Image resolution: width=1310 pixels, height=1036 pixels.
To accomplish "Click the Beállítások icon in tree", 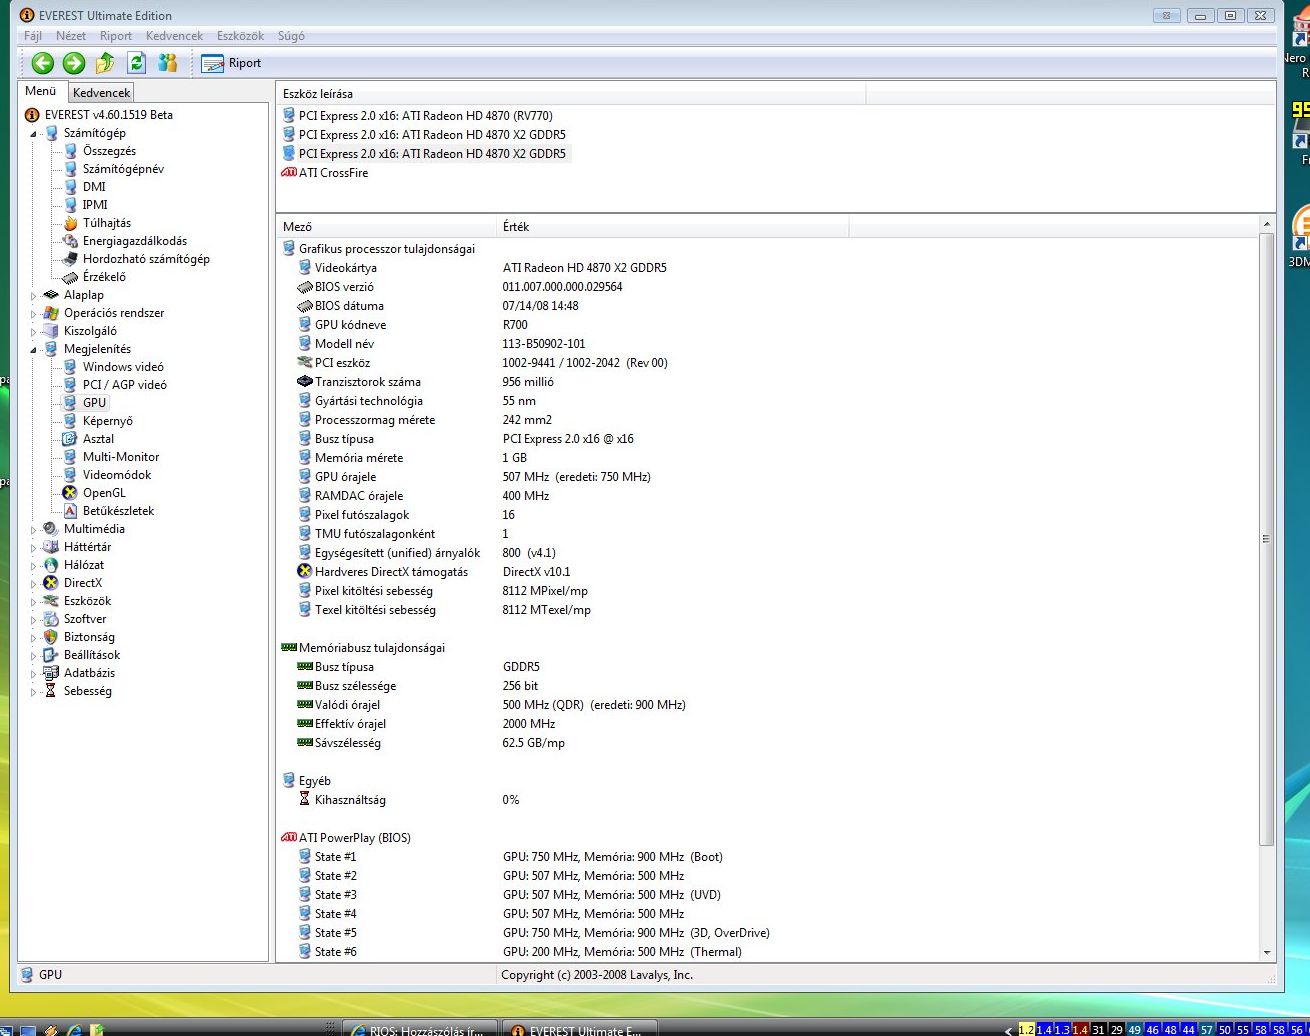I will point(51,655).
